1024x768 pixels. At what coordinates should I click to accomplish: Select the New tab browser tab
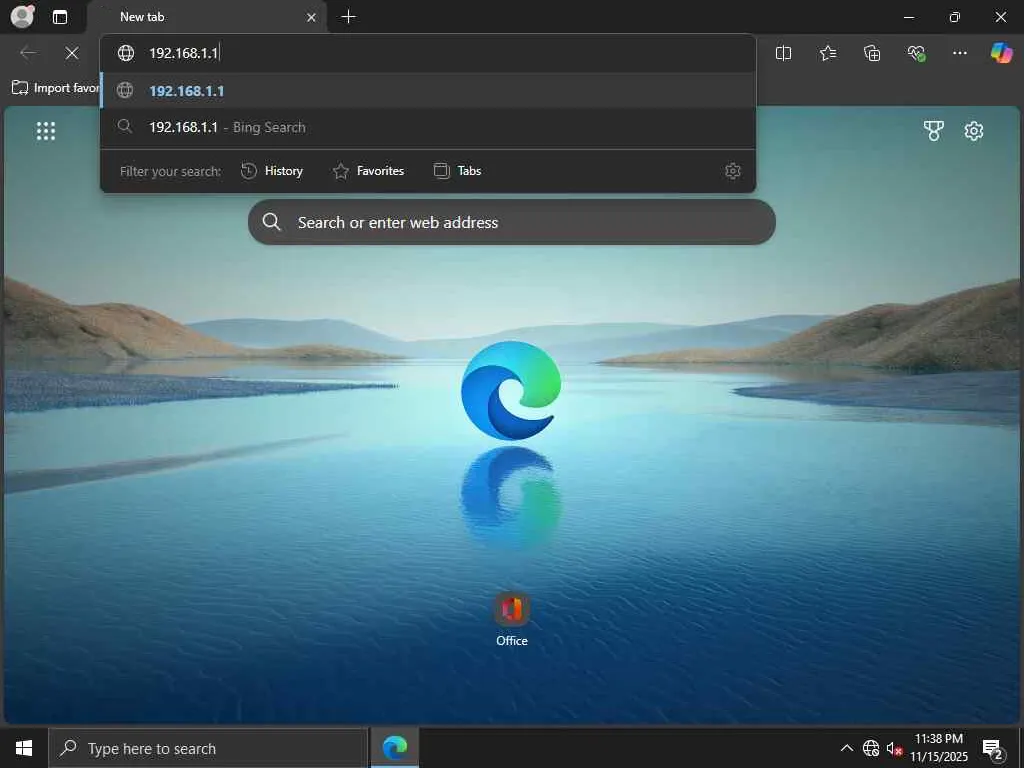click(208, 17)
